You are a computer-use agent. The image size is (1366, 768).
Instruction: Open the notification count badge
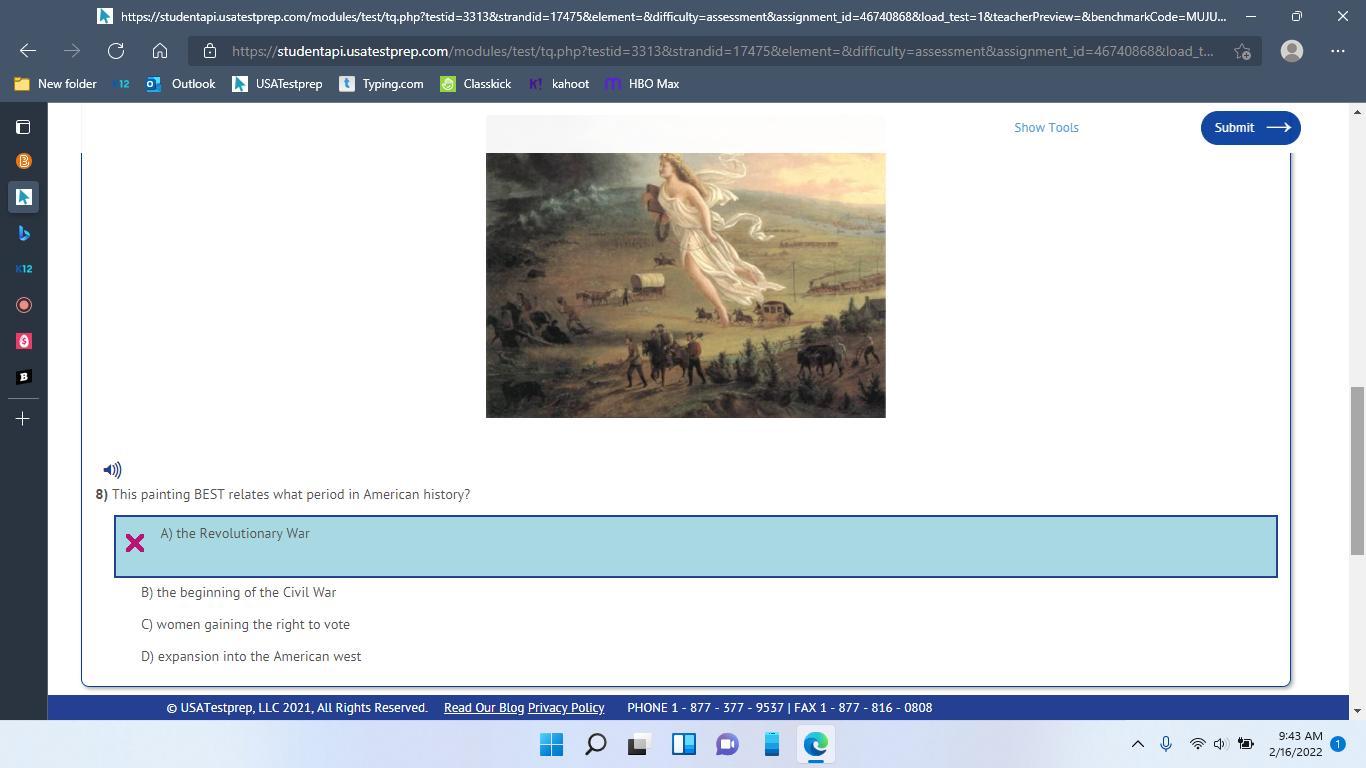tap(1338, 744)
